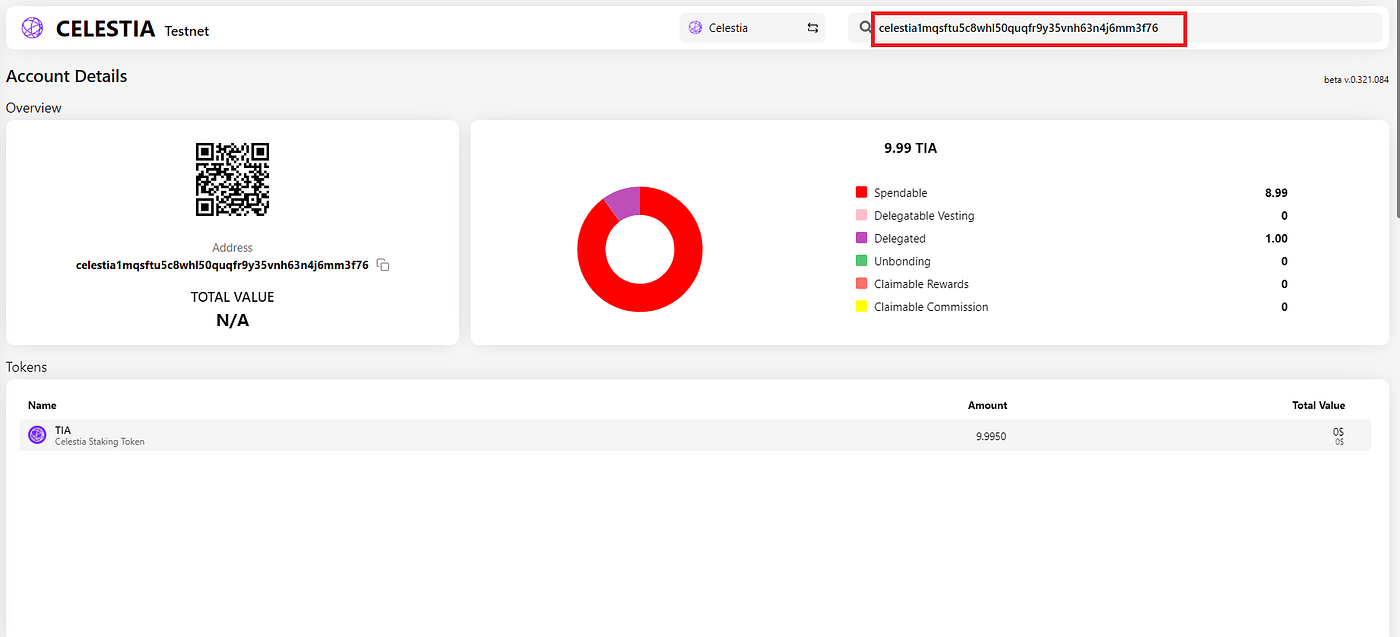Click the CELESTIA title text
The width and height of the screenshot is (1400, 637).
click(x=105, y=29)
